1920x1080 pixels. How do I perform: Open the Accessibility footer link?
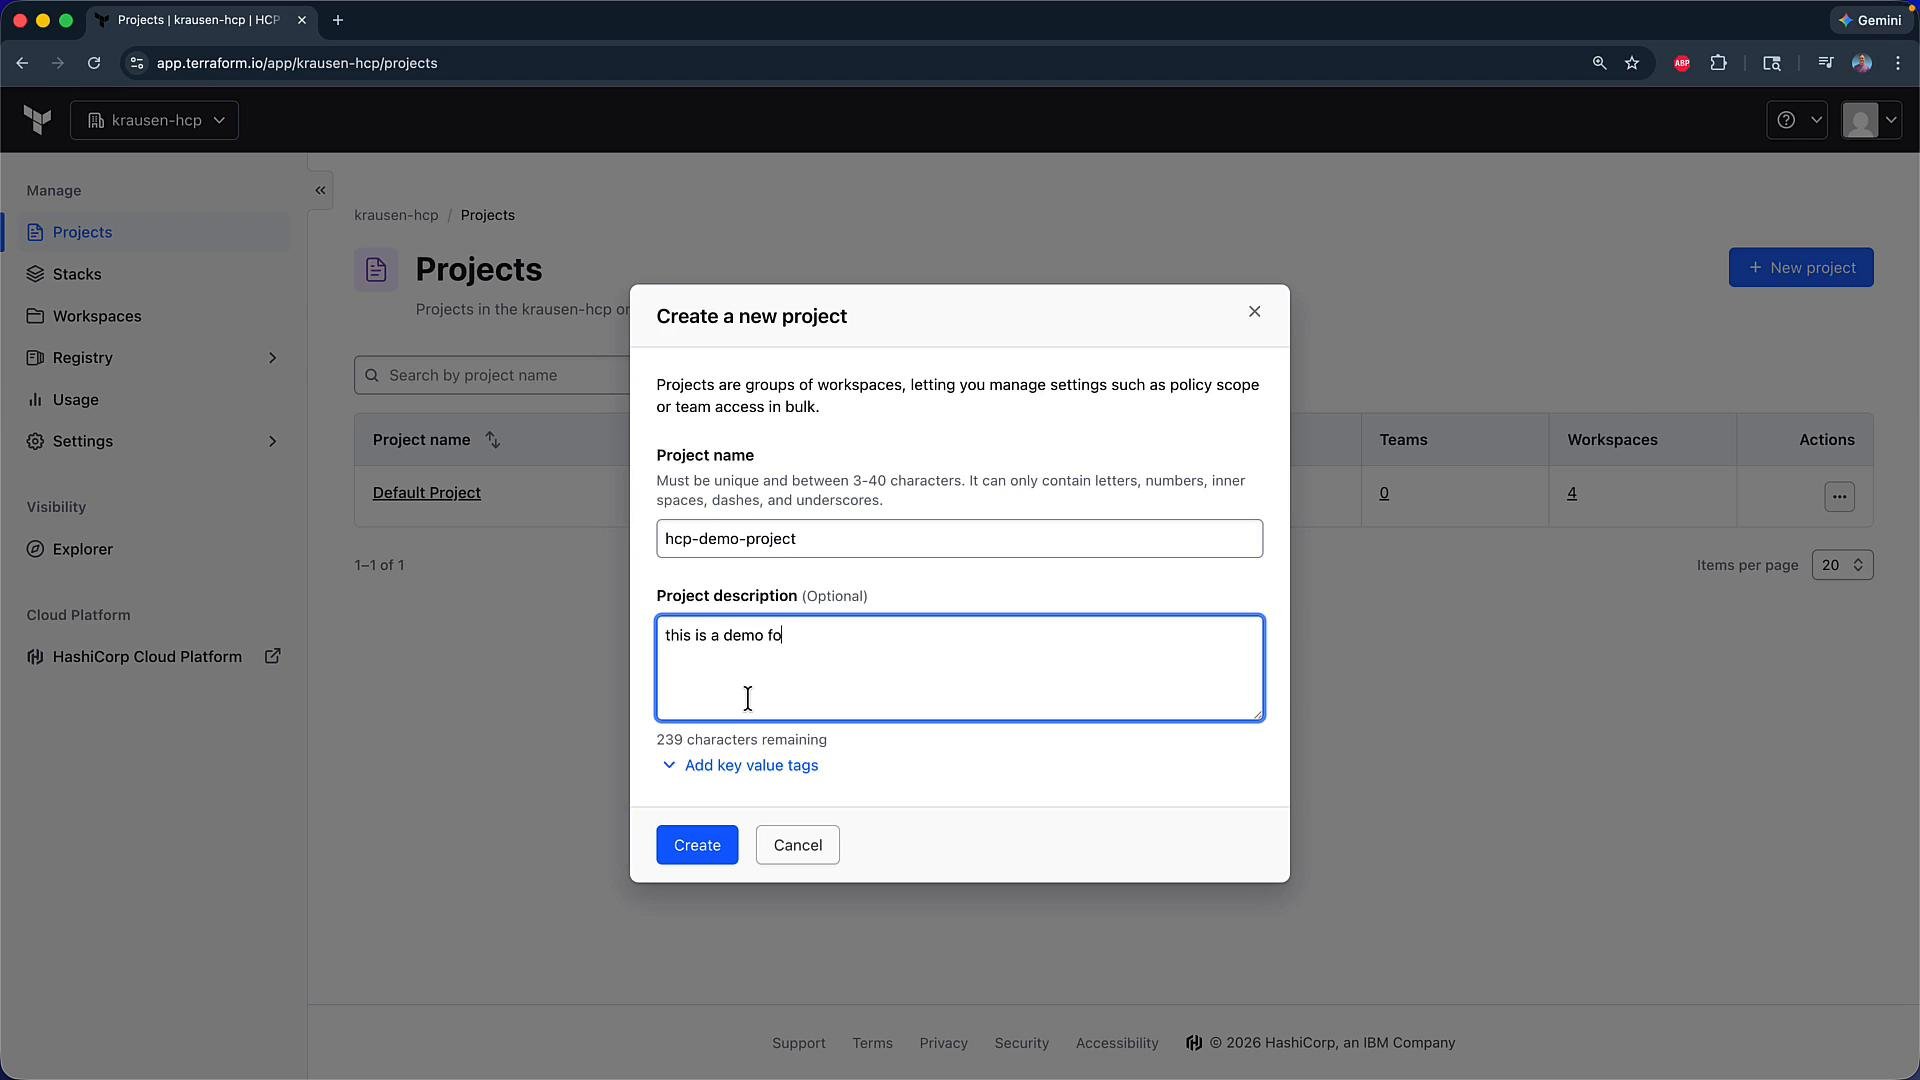(1117, 1043)
